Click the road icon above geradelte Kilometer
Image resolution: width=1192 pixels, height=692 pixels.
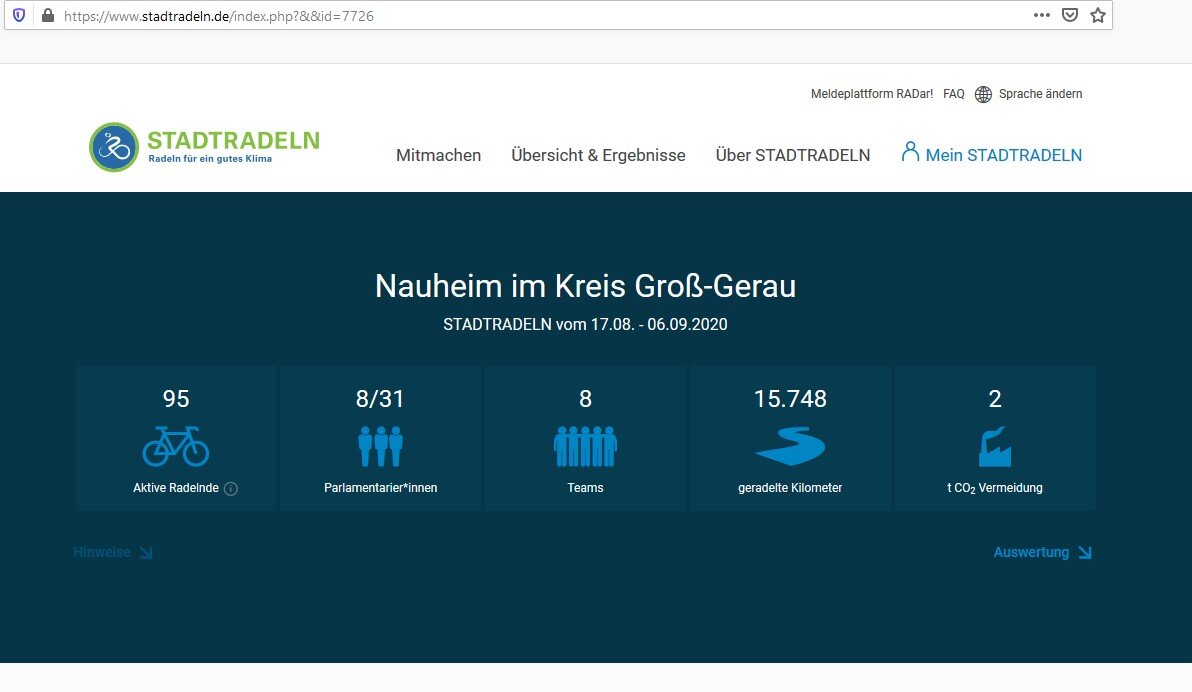(790, 446)
